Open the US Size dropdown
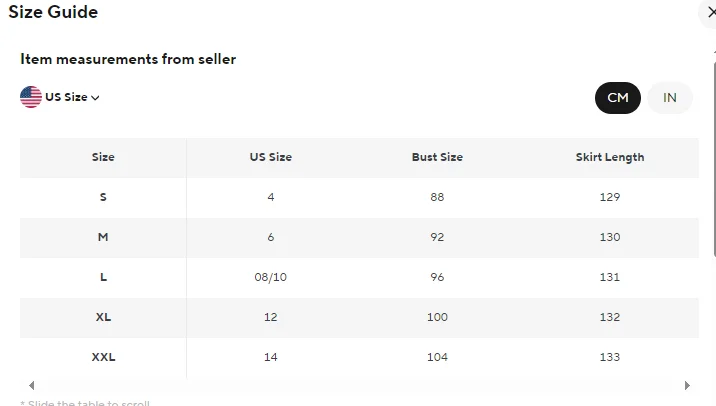This screenshot has width=716, height=406. (66, 97)
